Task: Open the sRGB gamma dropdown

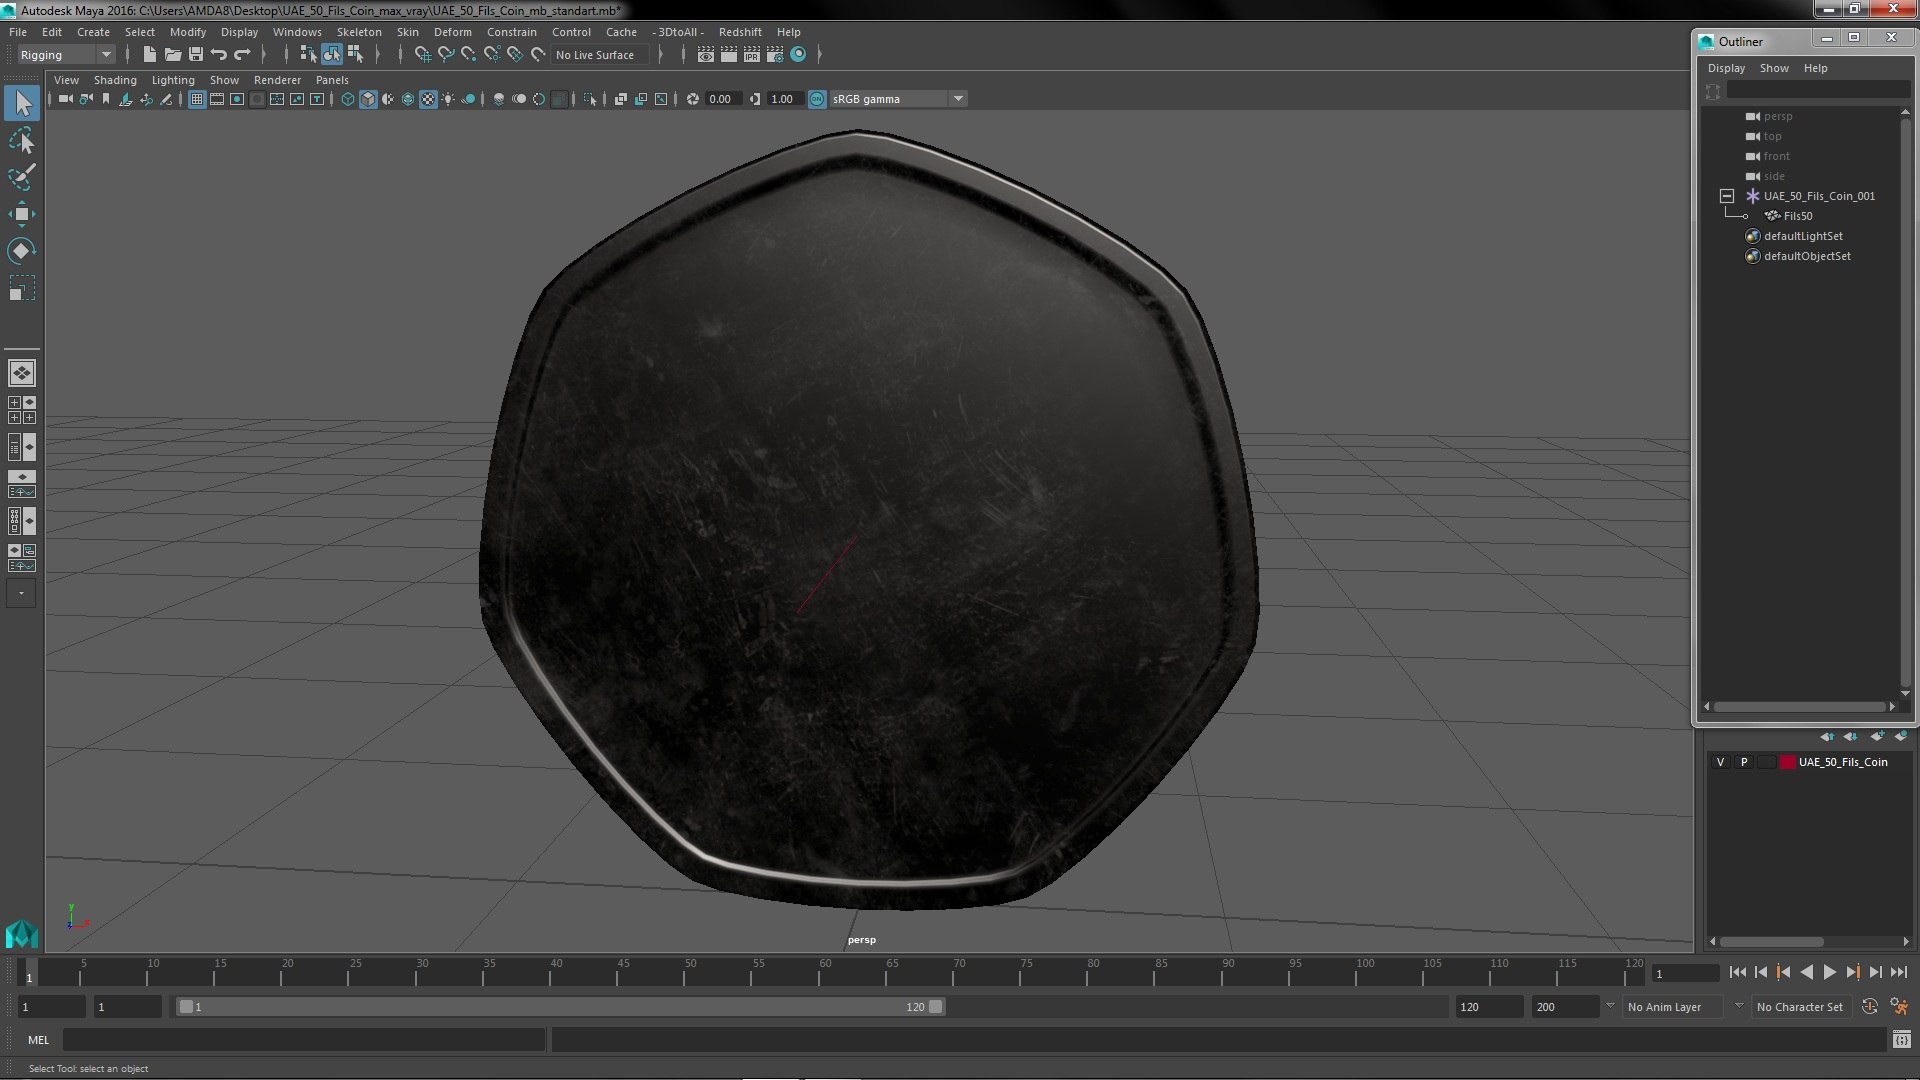Action: pyautogui.click(x=958, y=99)
